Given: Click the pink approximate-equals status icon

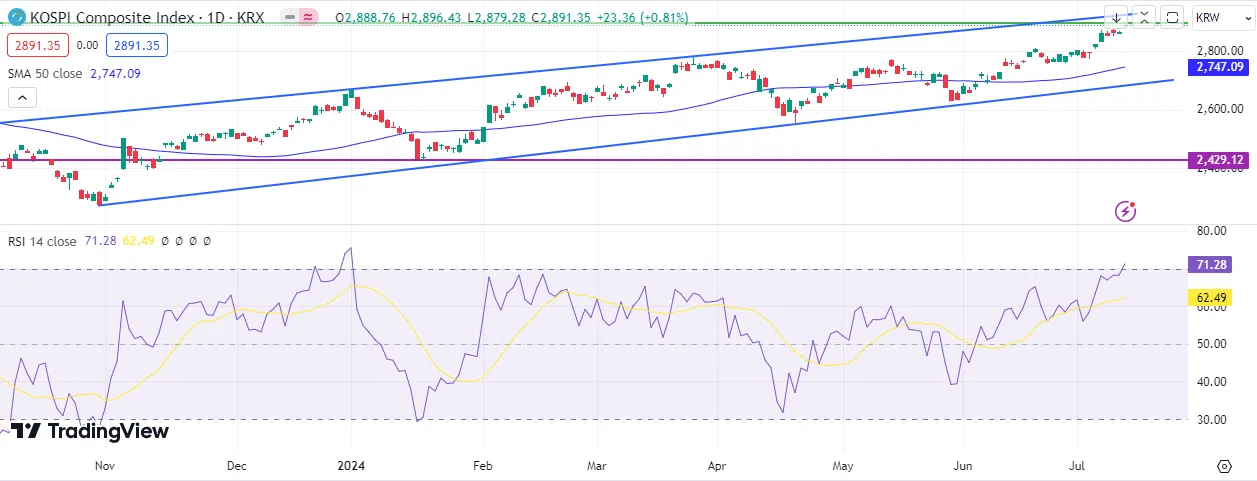Looking at the screenshot, I should (x=307, y=18).
